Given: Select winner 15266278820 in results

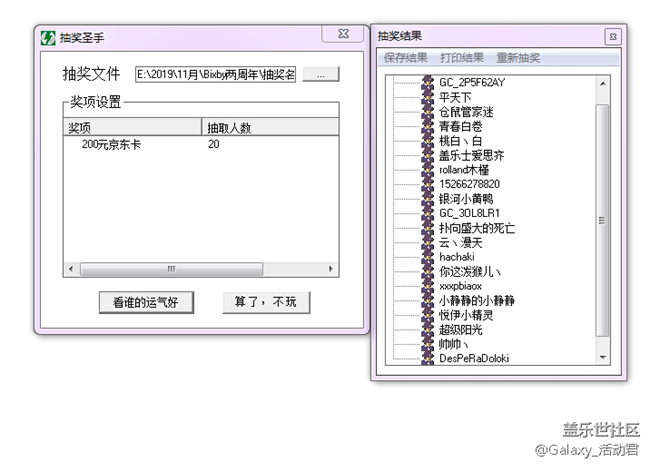Looking at the screenshot, I should 470,184.
